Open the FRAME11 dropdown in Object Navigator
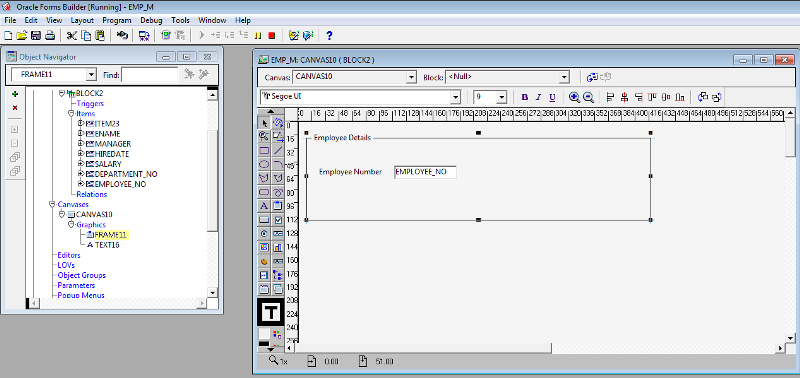 point(91,74)
